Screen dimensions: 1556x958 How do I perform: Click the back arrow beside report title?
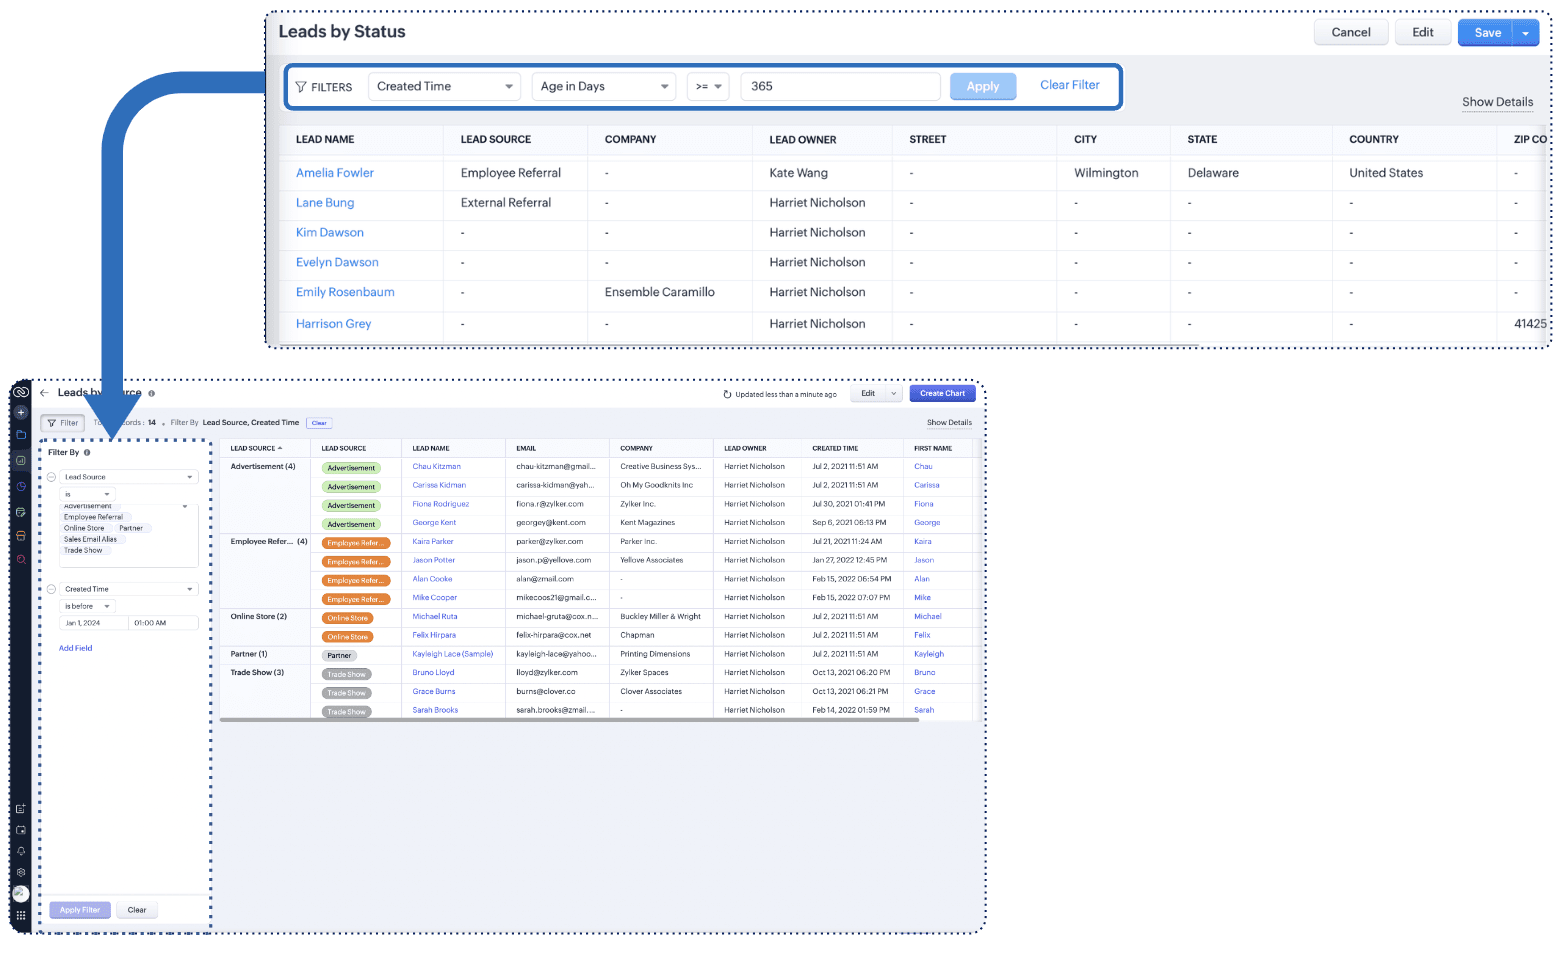(44, 393)
